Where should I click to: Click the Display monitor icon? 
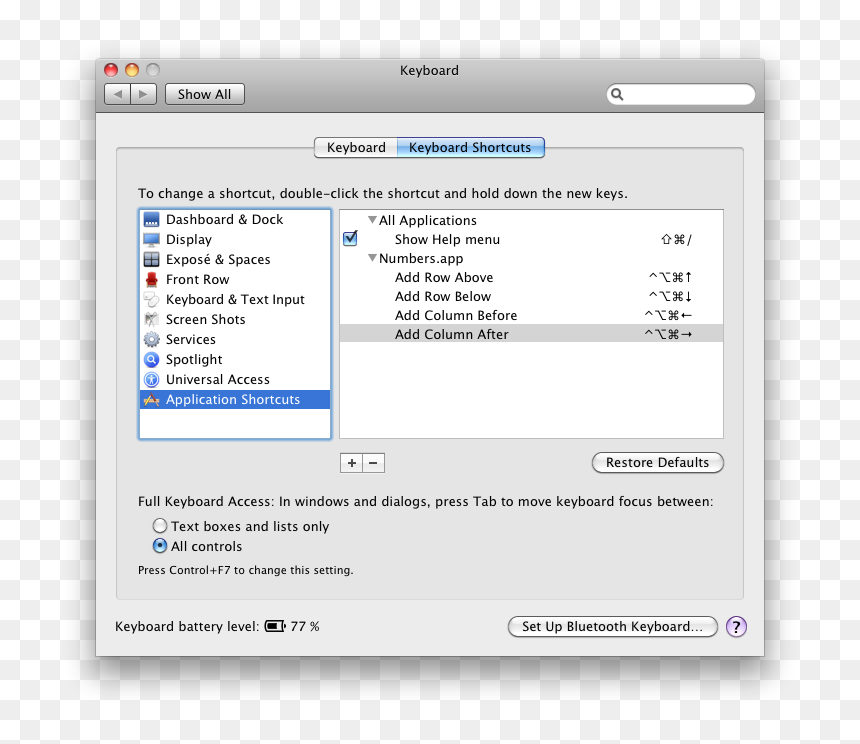coord(151,240)
